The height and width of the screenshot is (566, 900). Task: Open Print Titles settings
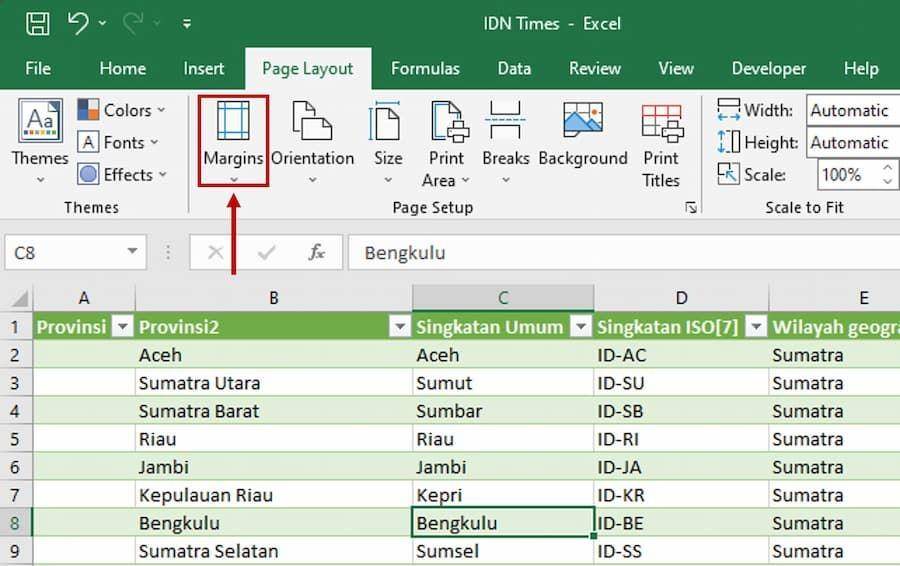click(661, 144)
